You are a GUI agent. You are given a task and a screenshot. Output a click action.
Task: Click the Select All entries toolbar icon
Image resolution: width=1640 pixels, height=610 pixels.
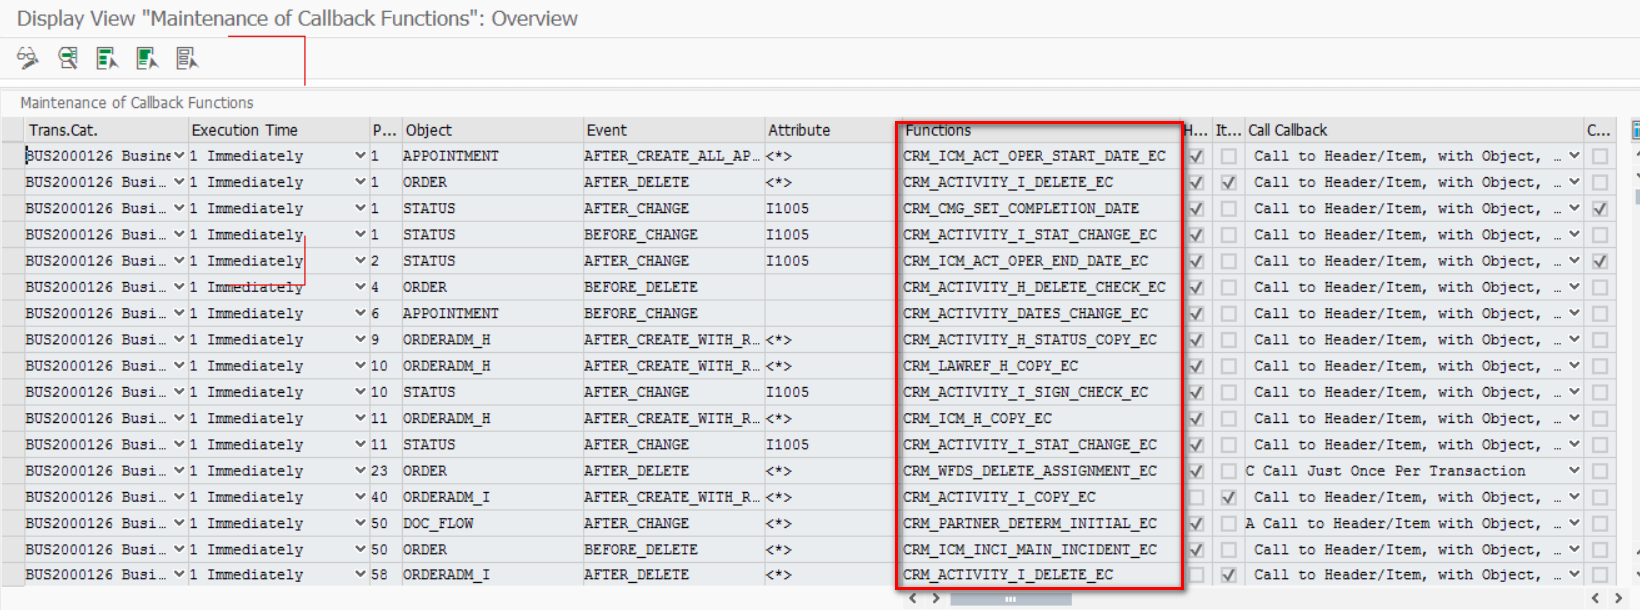click(x=107, y=59)
